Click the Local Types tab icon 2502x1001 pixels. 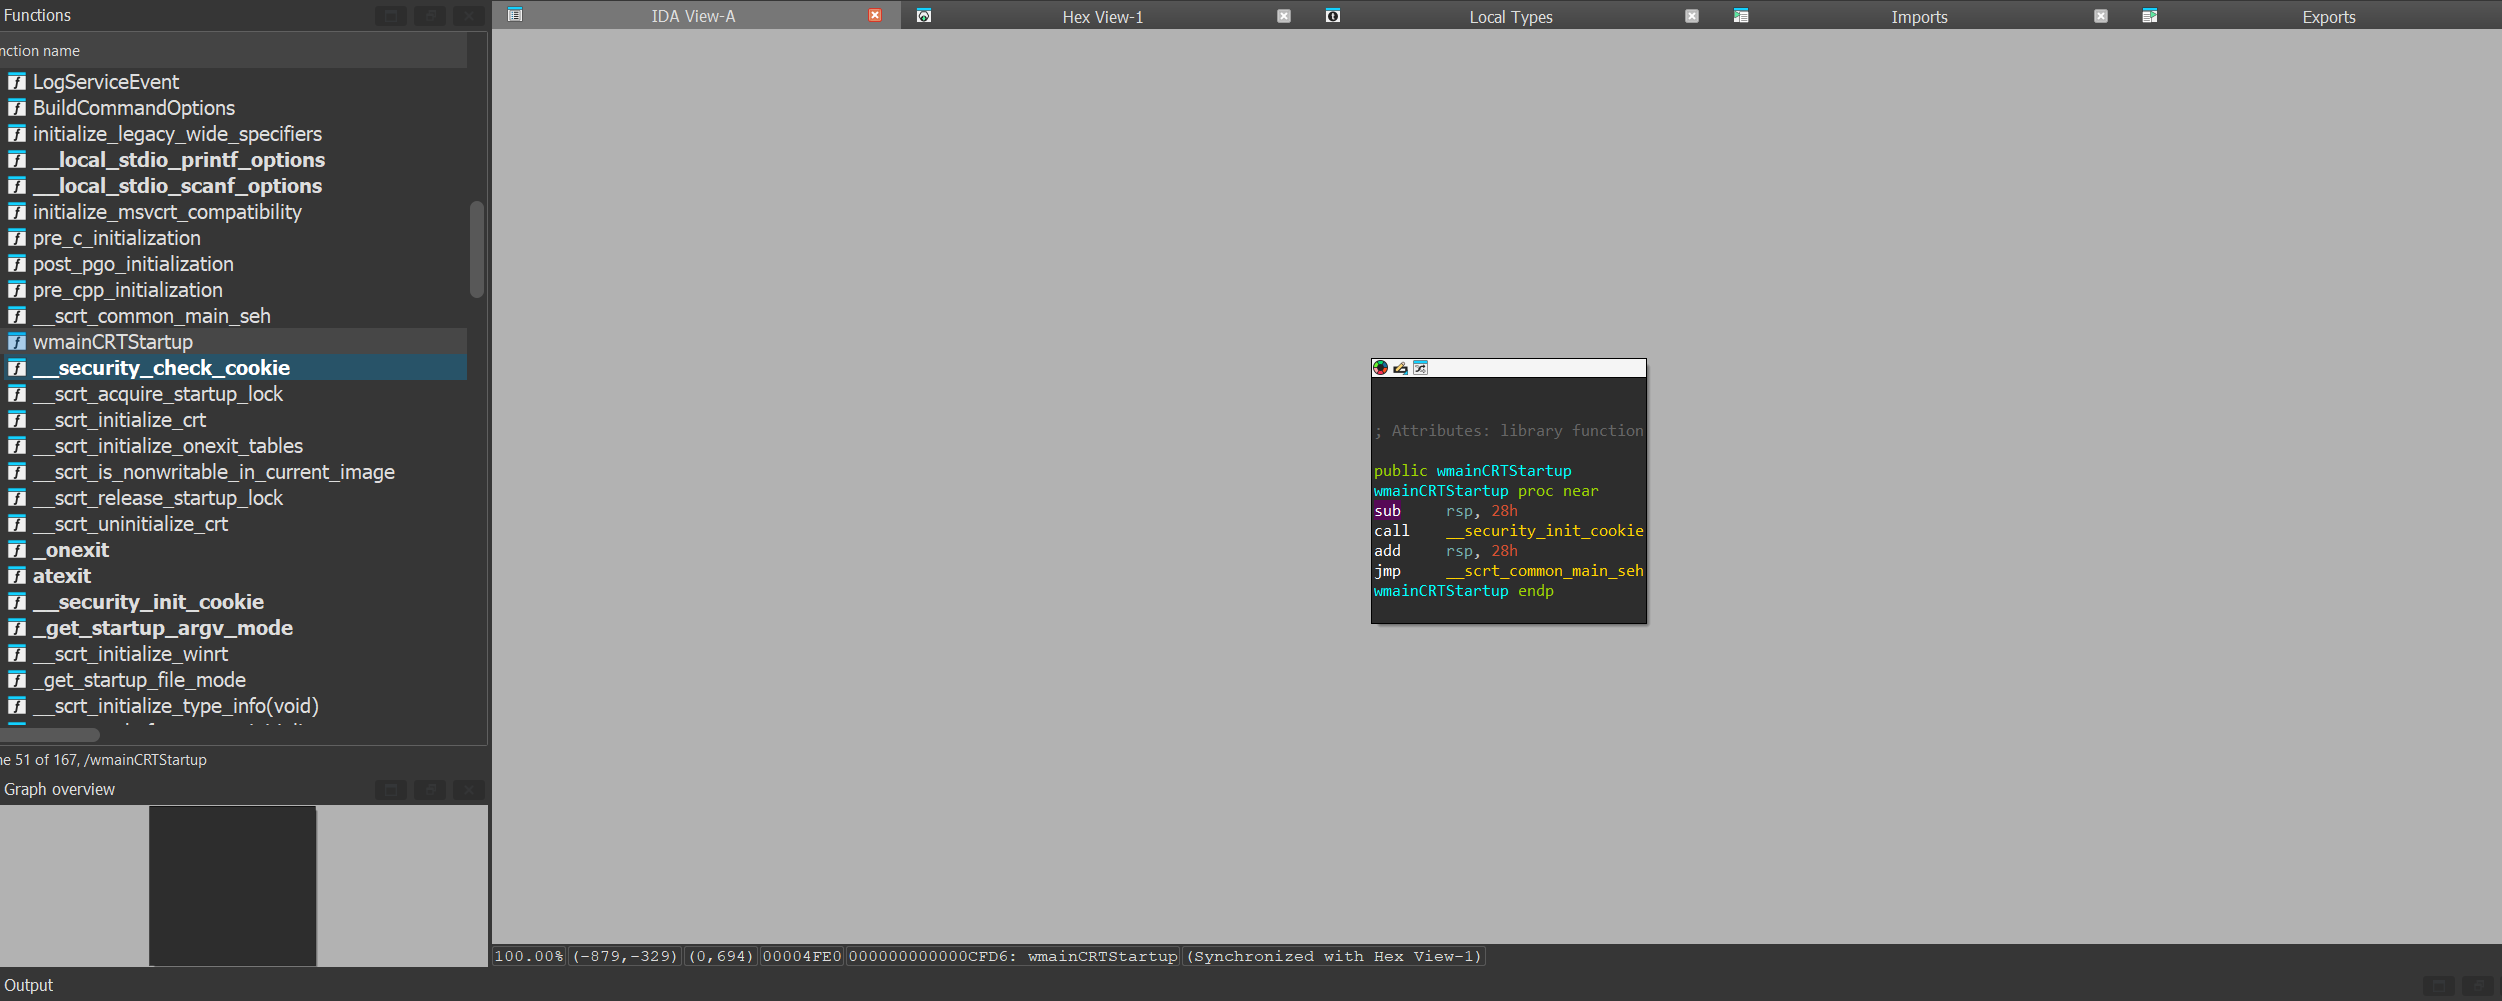[x=1333, y=15]
